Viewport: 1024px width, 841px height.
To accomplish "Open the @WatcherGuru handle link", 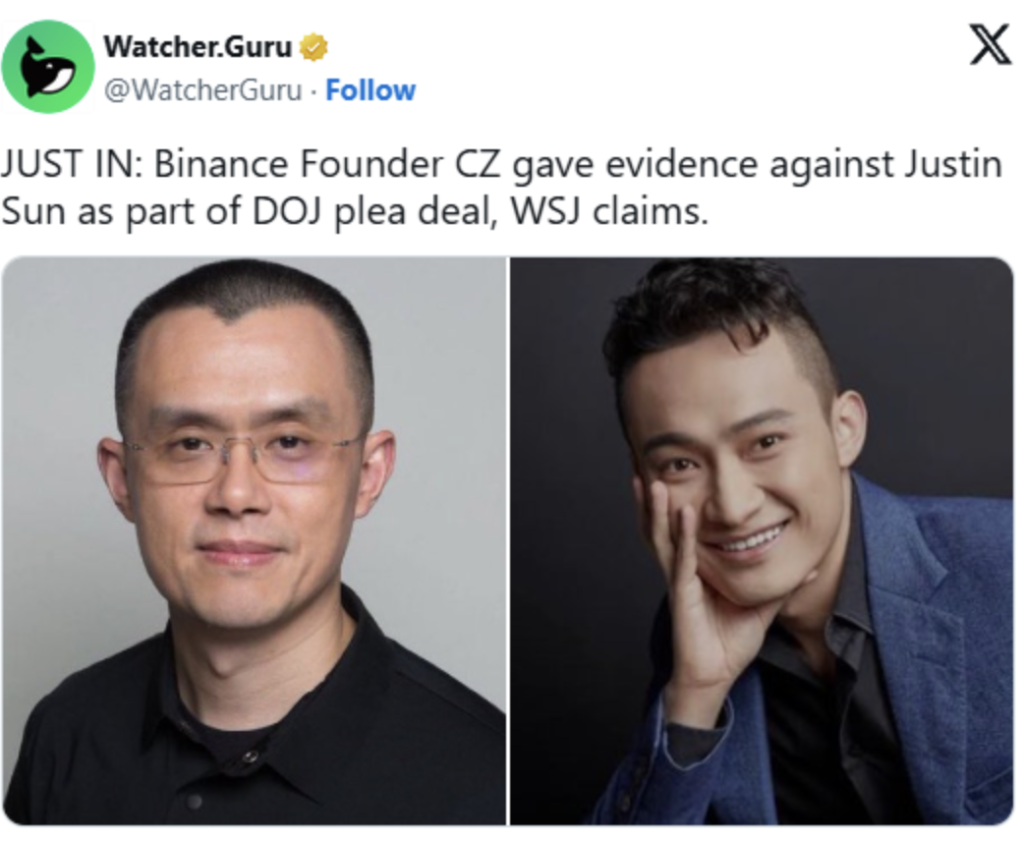I will coord(203,90).
